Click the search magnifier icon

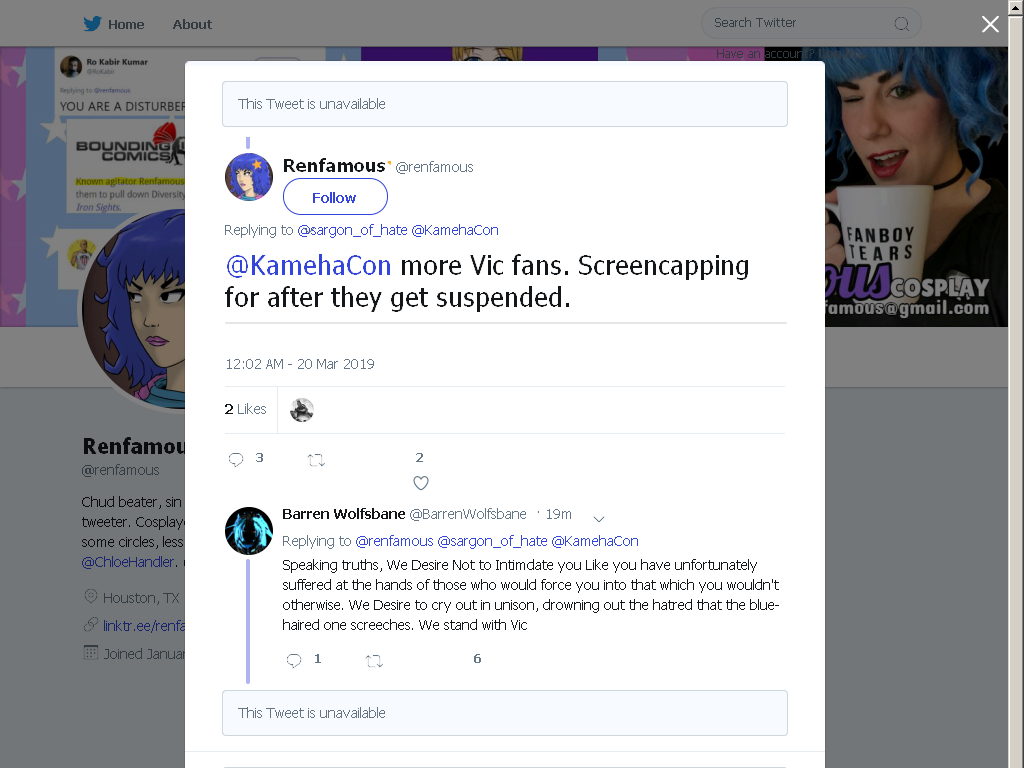[901, 24]
